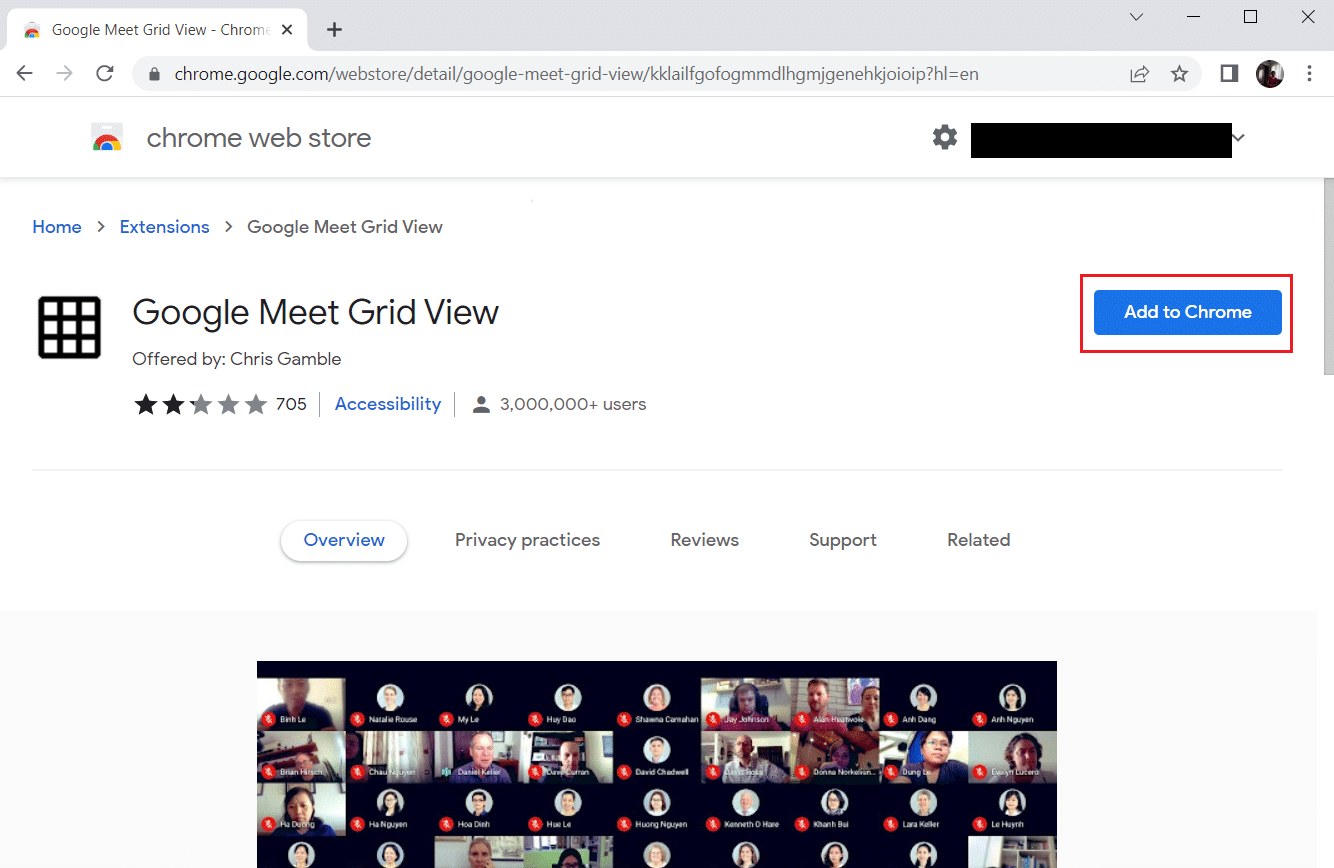Image resolution: width=1334 pixels, height=868 pixels.
Task: Close the Google Meet Grid View tab
Action: tap(289, 30)
